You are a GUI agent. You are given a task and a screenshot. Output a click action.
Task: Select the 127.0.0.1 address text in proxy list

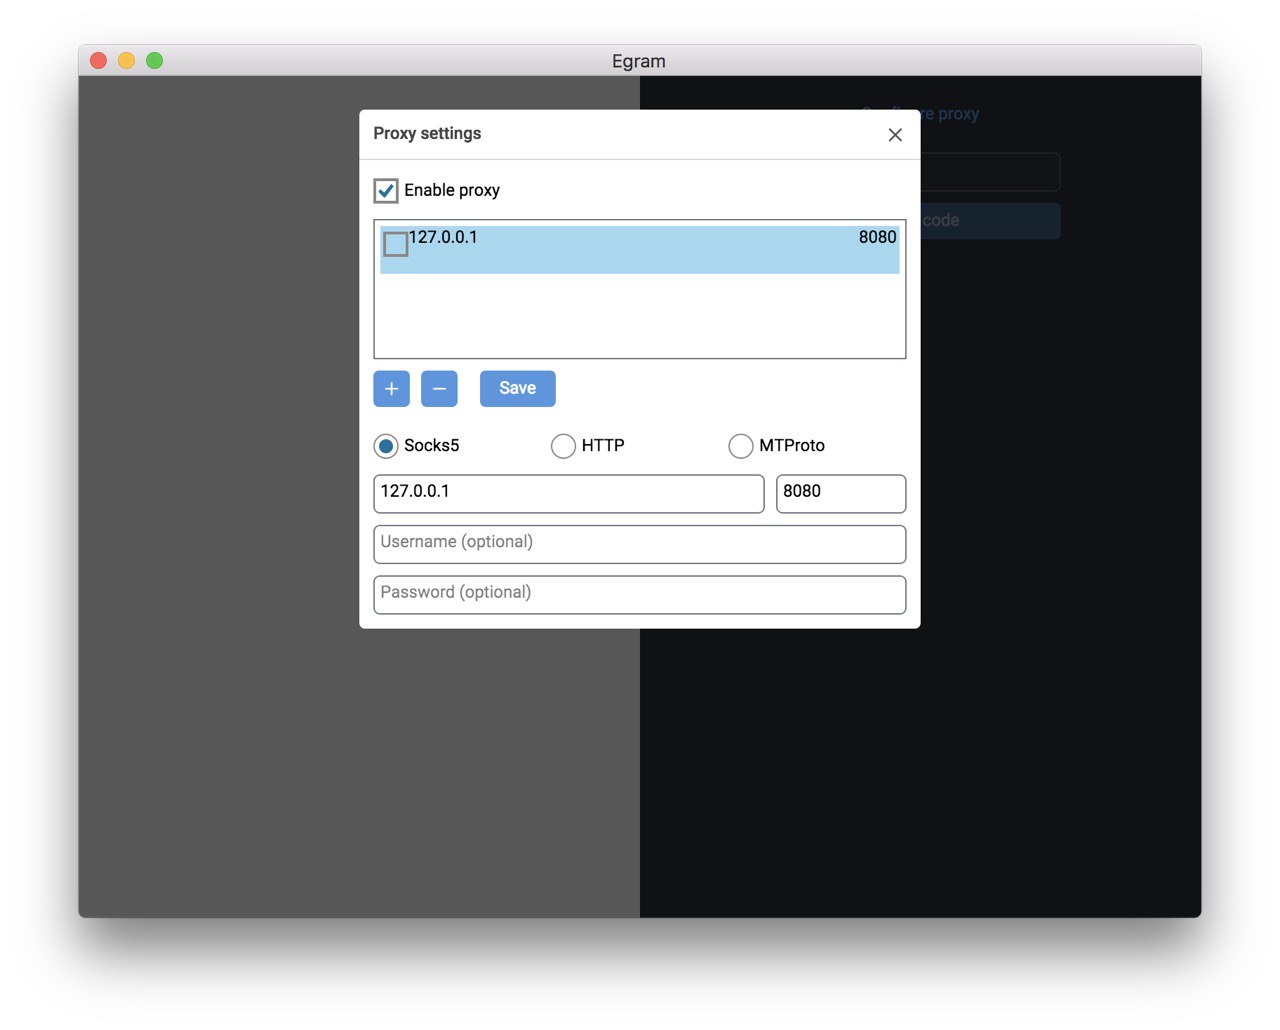(x=443, y=237)
